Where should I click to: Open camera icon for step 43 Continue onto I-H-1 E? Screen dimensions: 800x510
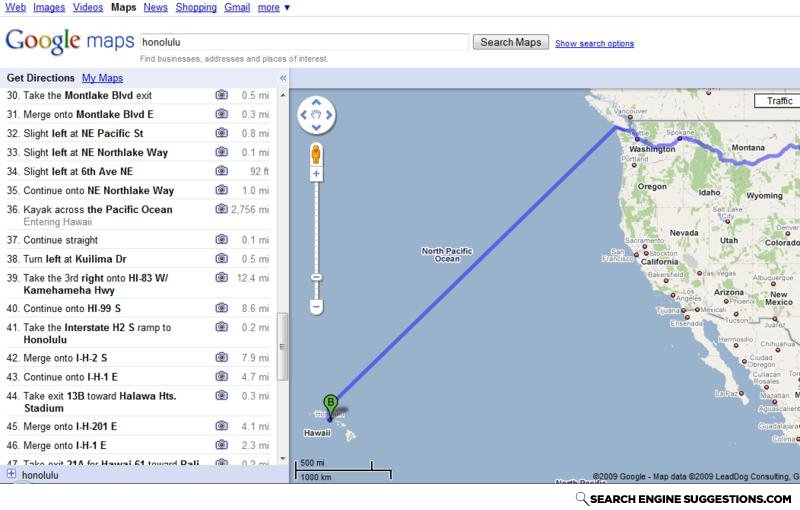tap(221, 376)
